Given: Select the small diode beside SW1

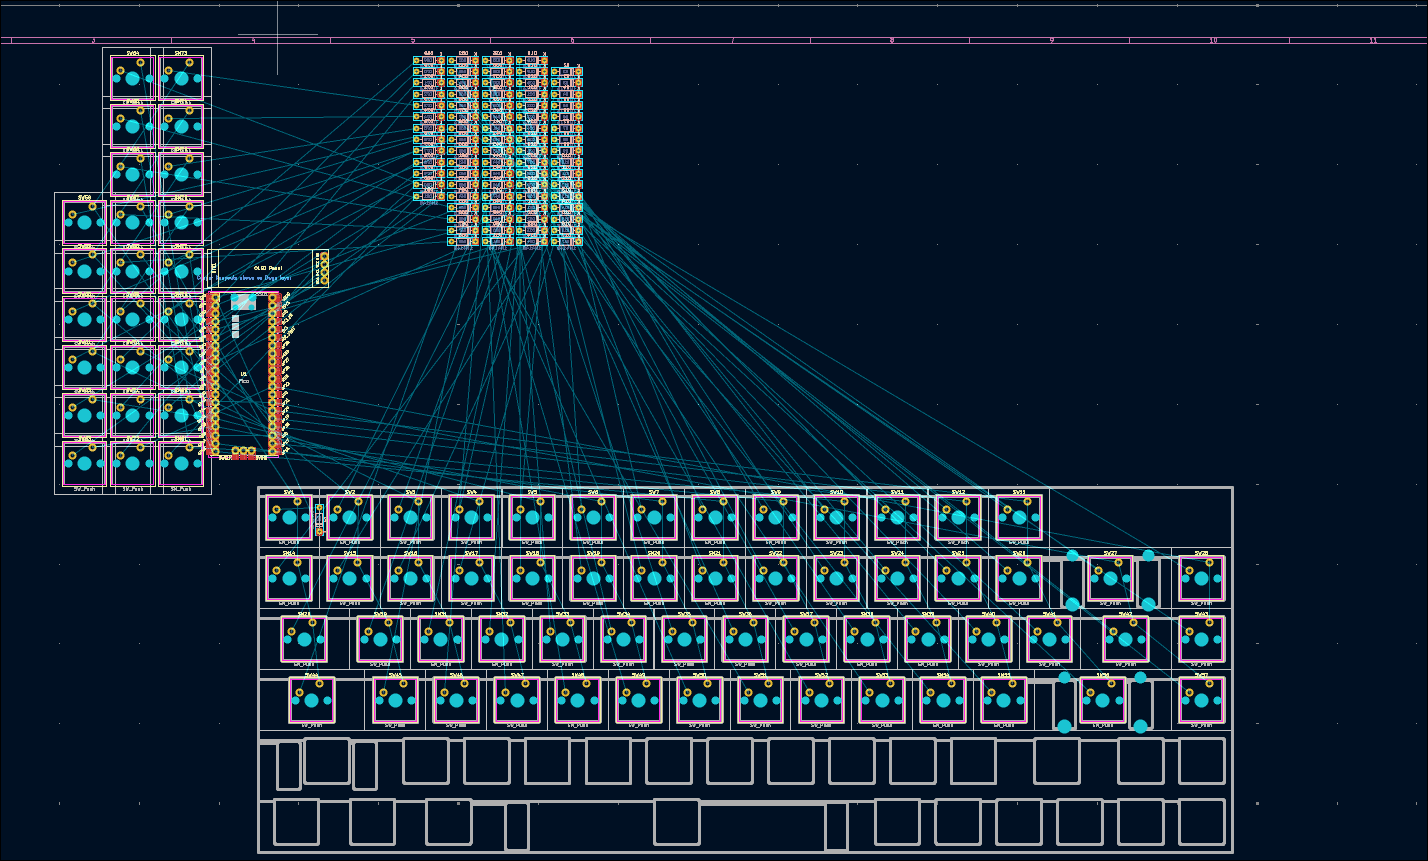Looking at the screenshot, I should coord(320,519).
